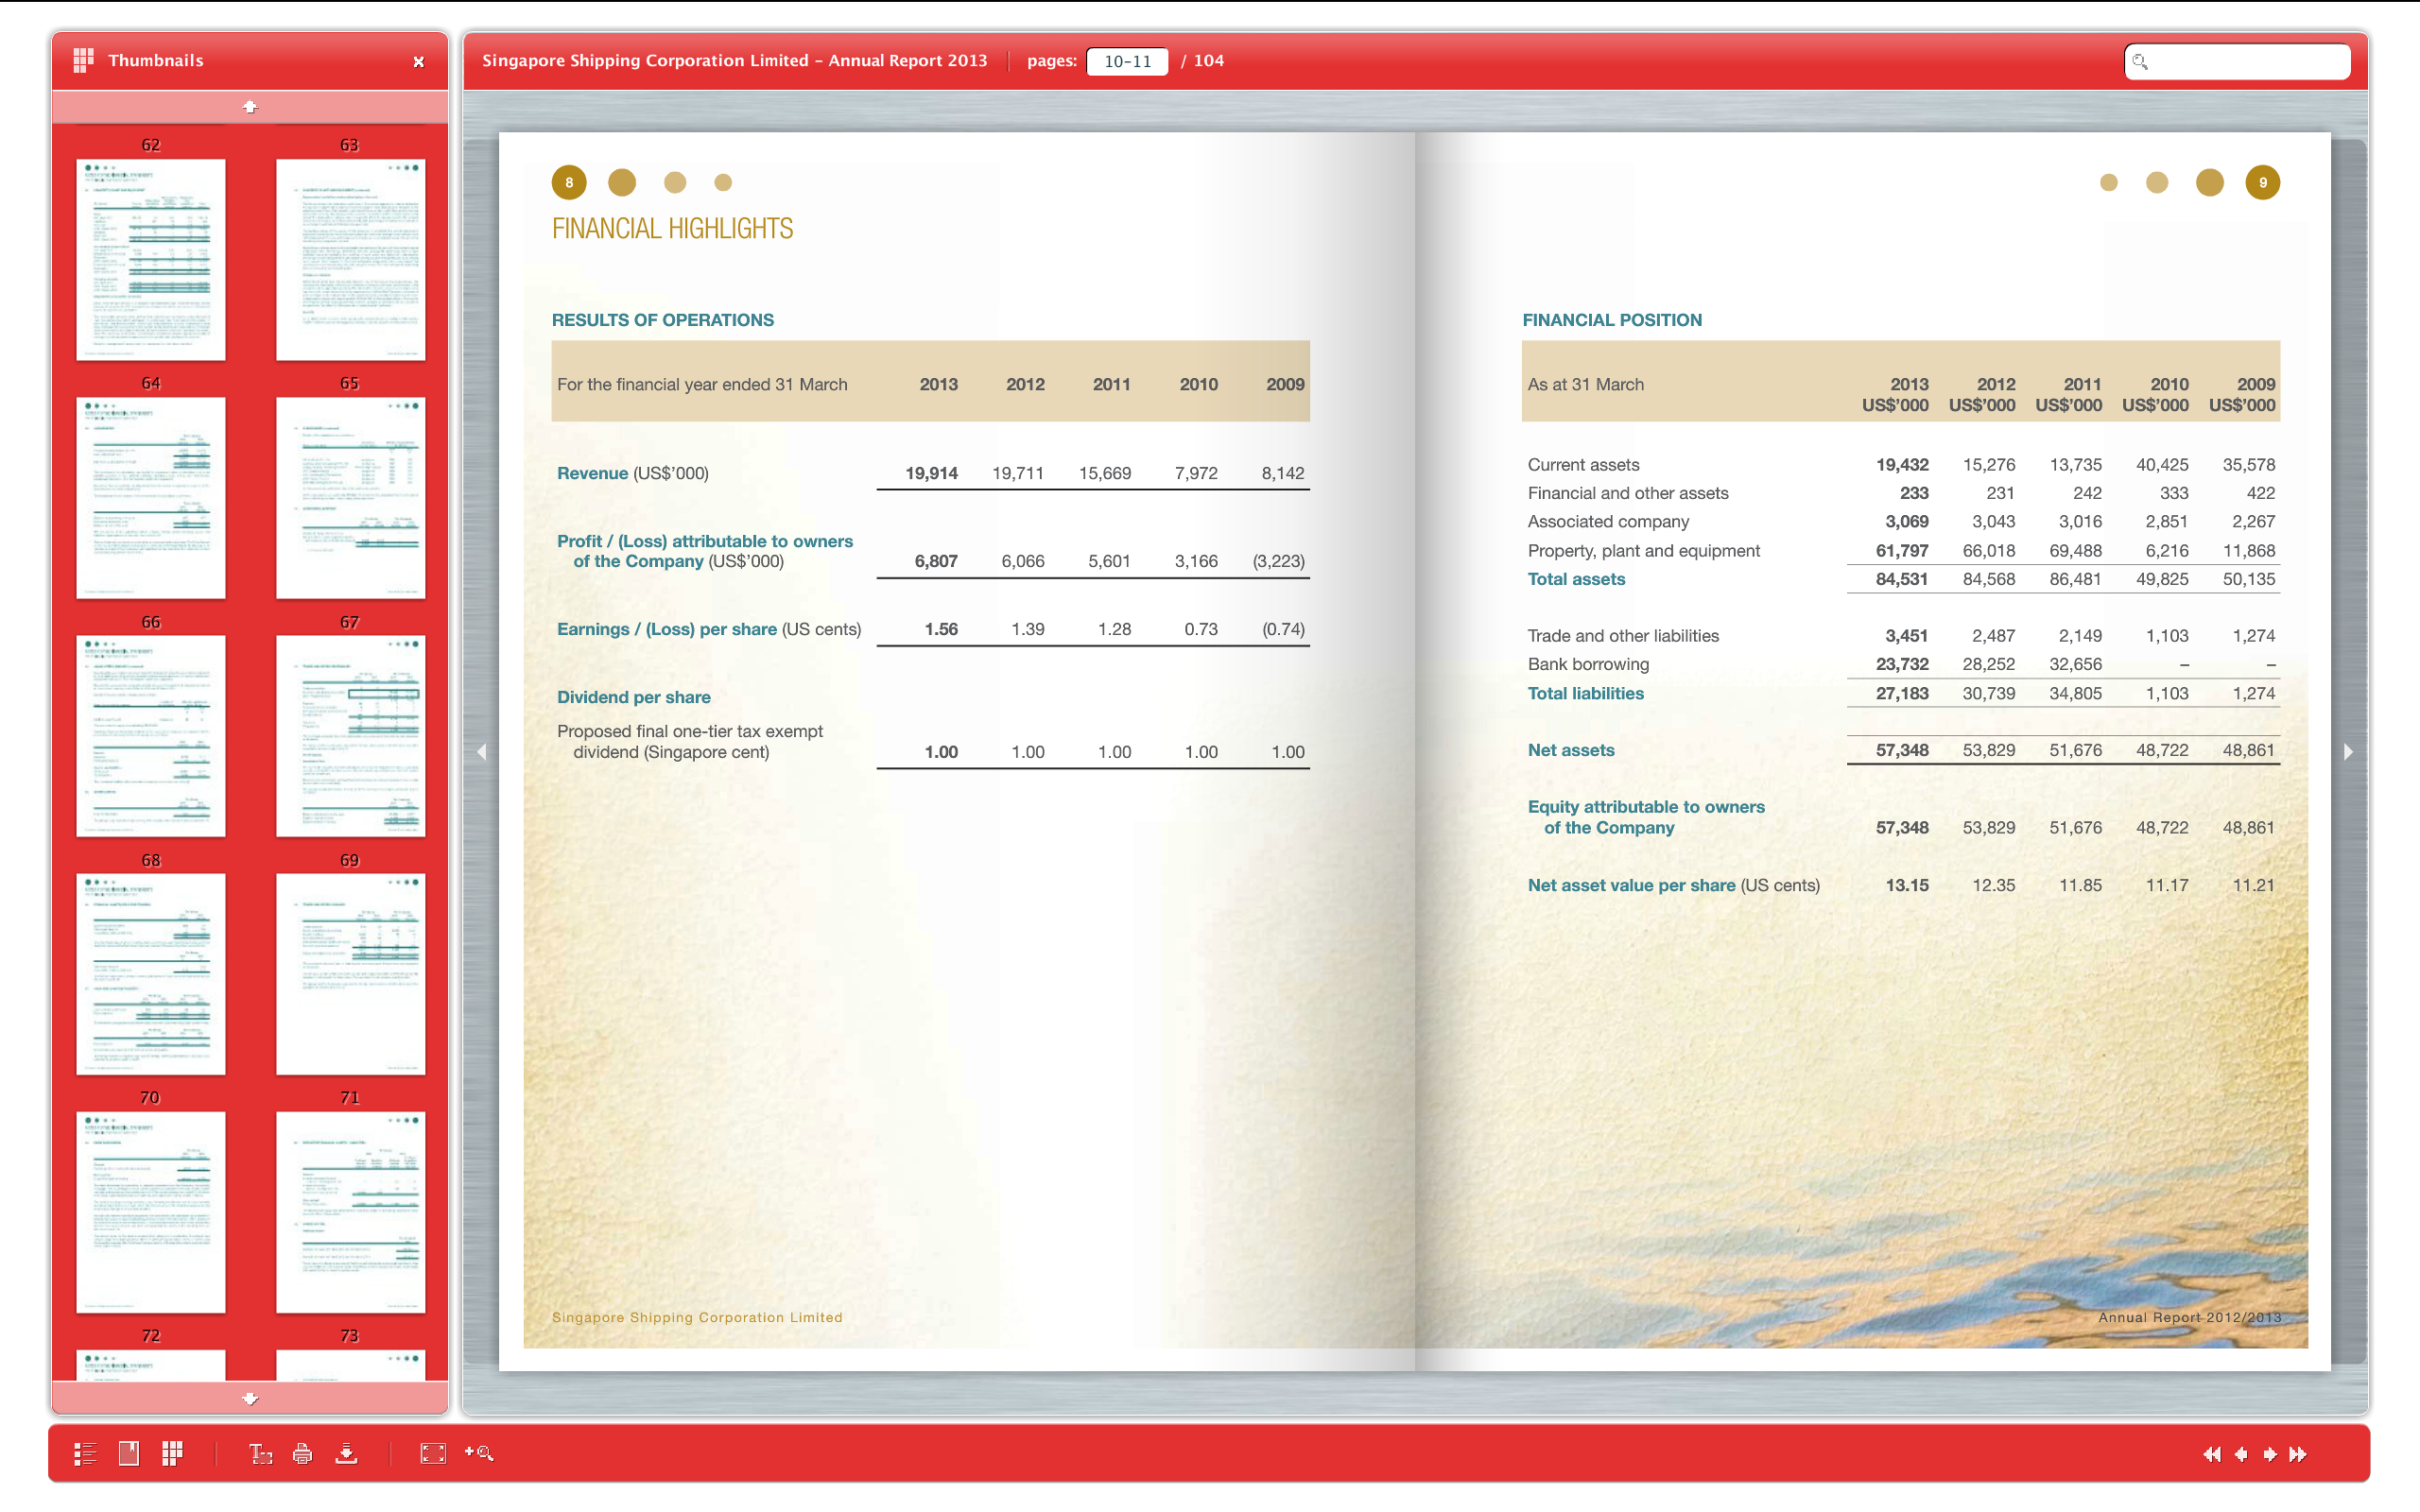Image resolution: width=2420 pixels, height=1512 pixels.
Task: Flip to the next page with right arrow
Action: click(2348, 752)
